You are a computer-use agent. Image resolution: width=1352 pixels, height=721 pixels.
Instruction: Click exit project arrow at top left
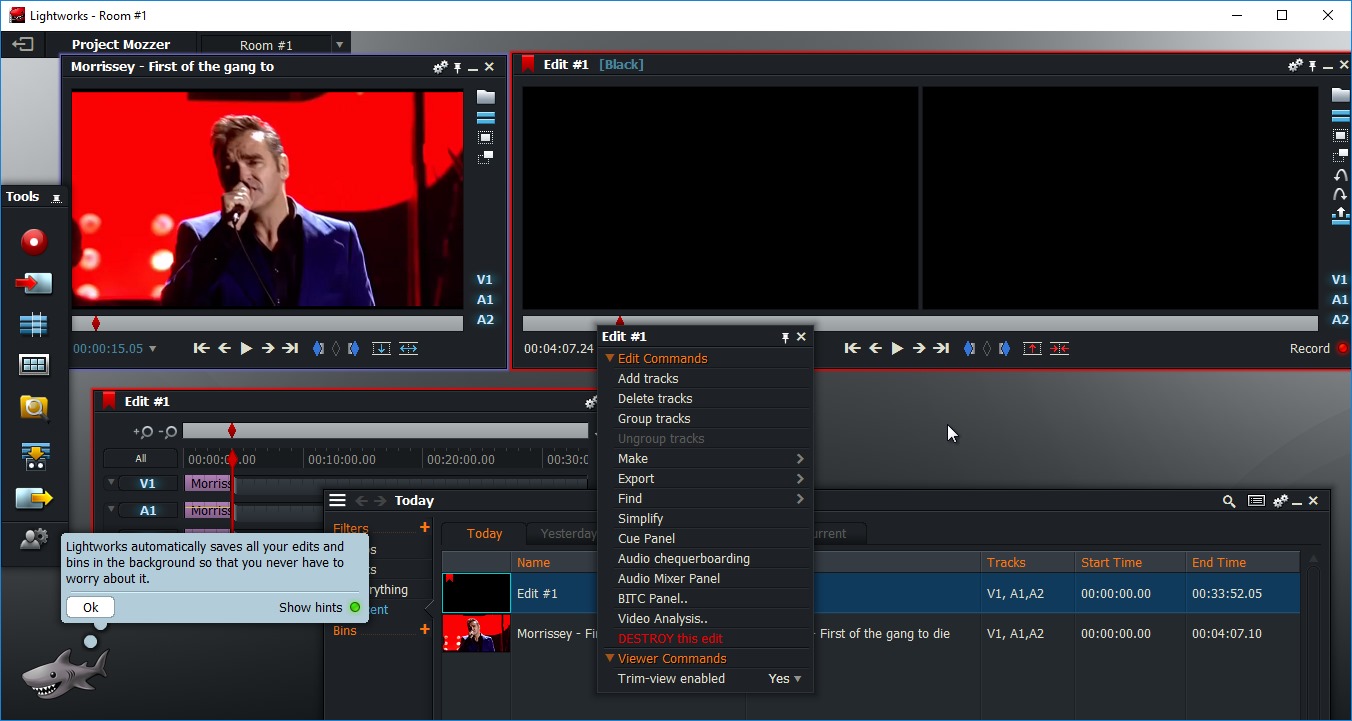pyautogui.click(x=22, y=44)
